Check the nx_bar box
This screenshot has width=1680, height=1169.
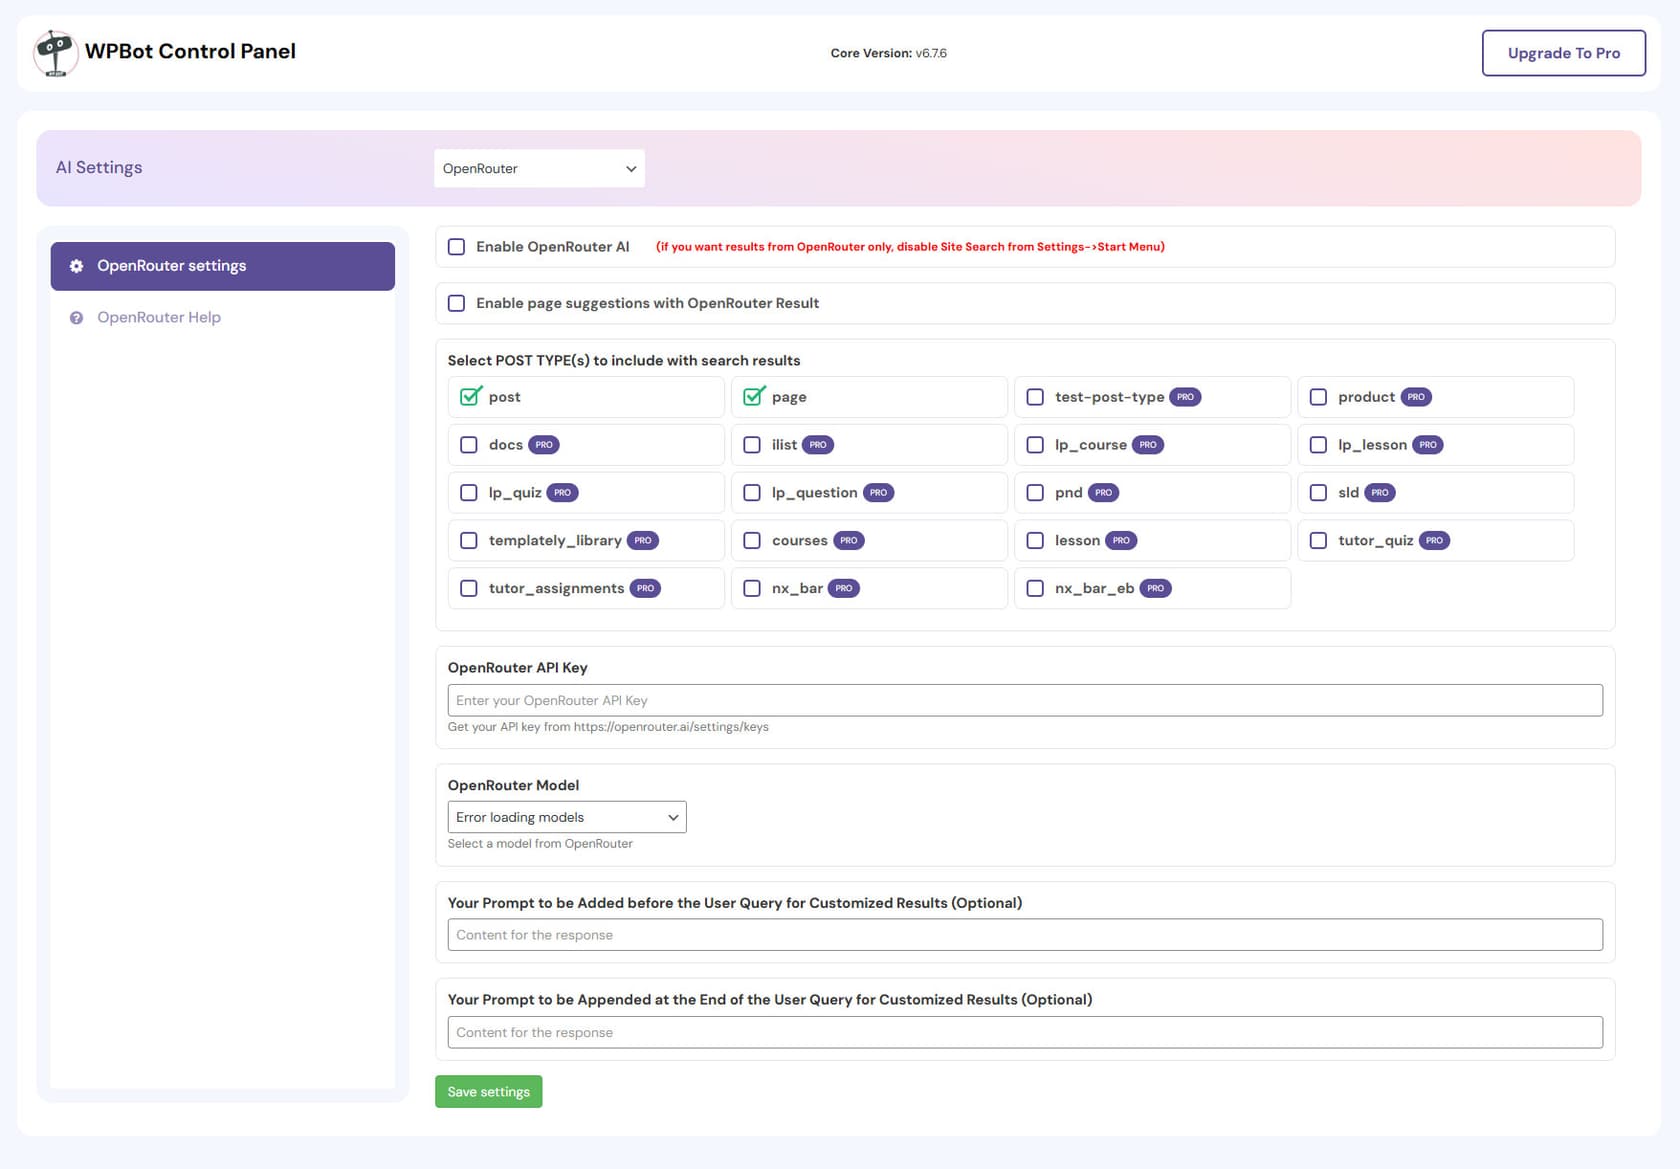(x=752, y=589)
